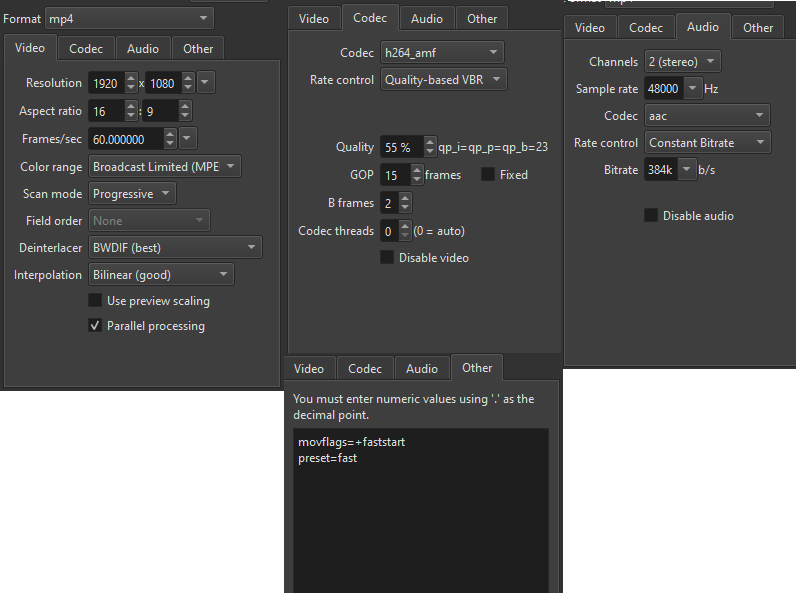
Task: Click Codec threads spinner arrows
Action: tap(405, 231)
